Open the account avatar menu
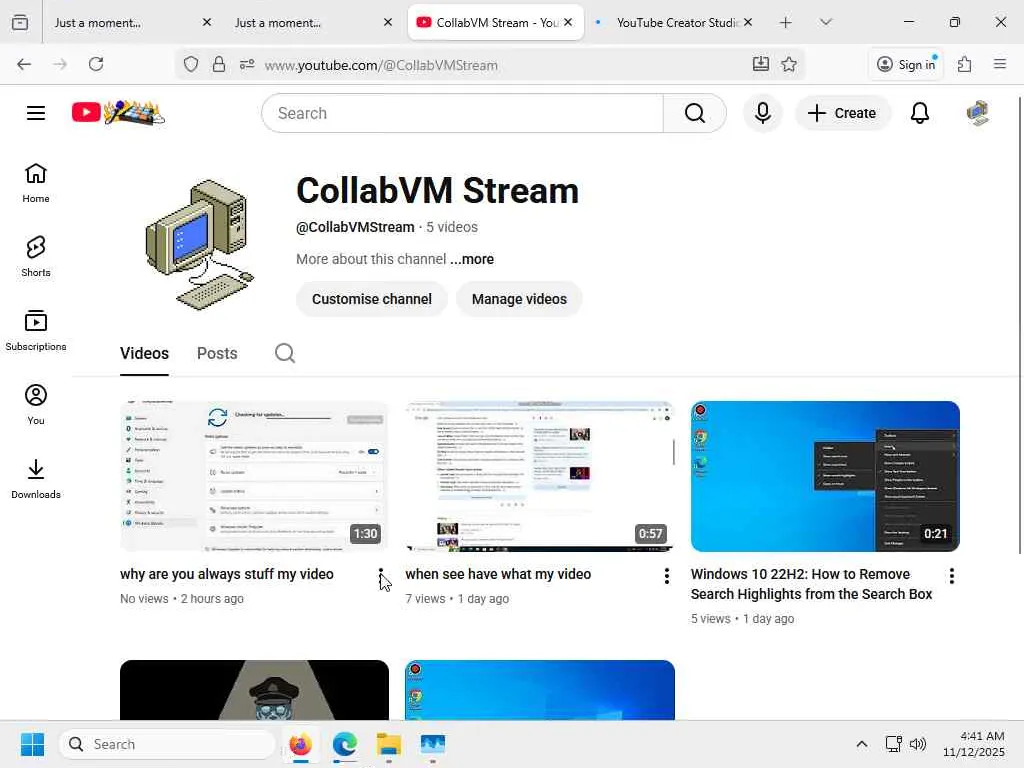The image size is (1024, 768). coord(978,113)
